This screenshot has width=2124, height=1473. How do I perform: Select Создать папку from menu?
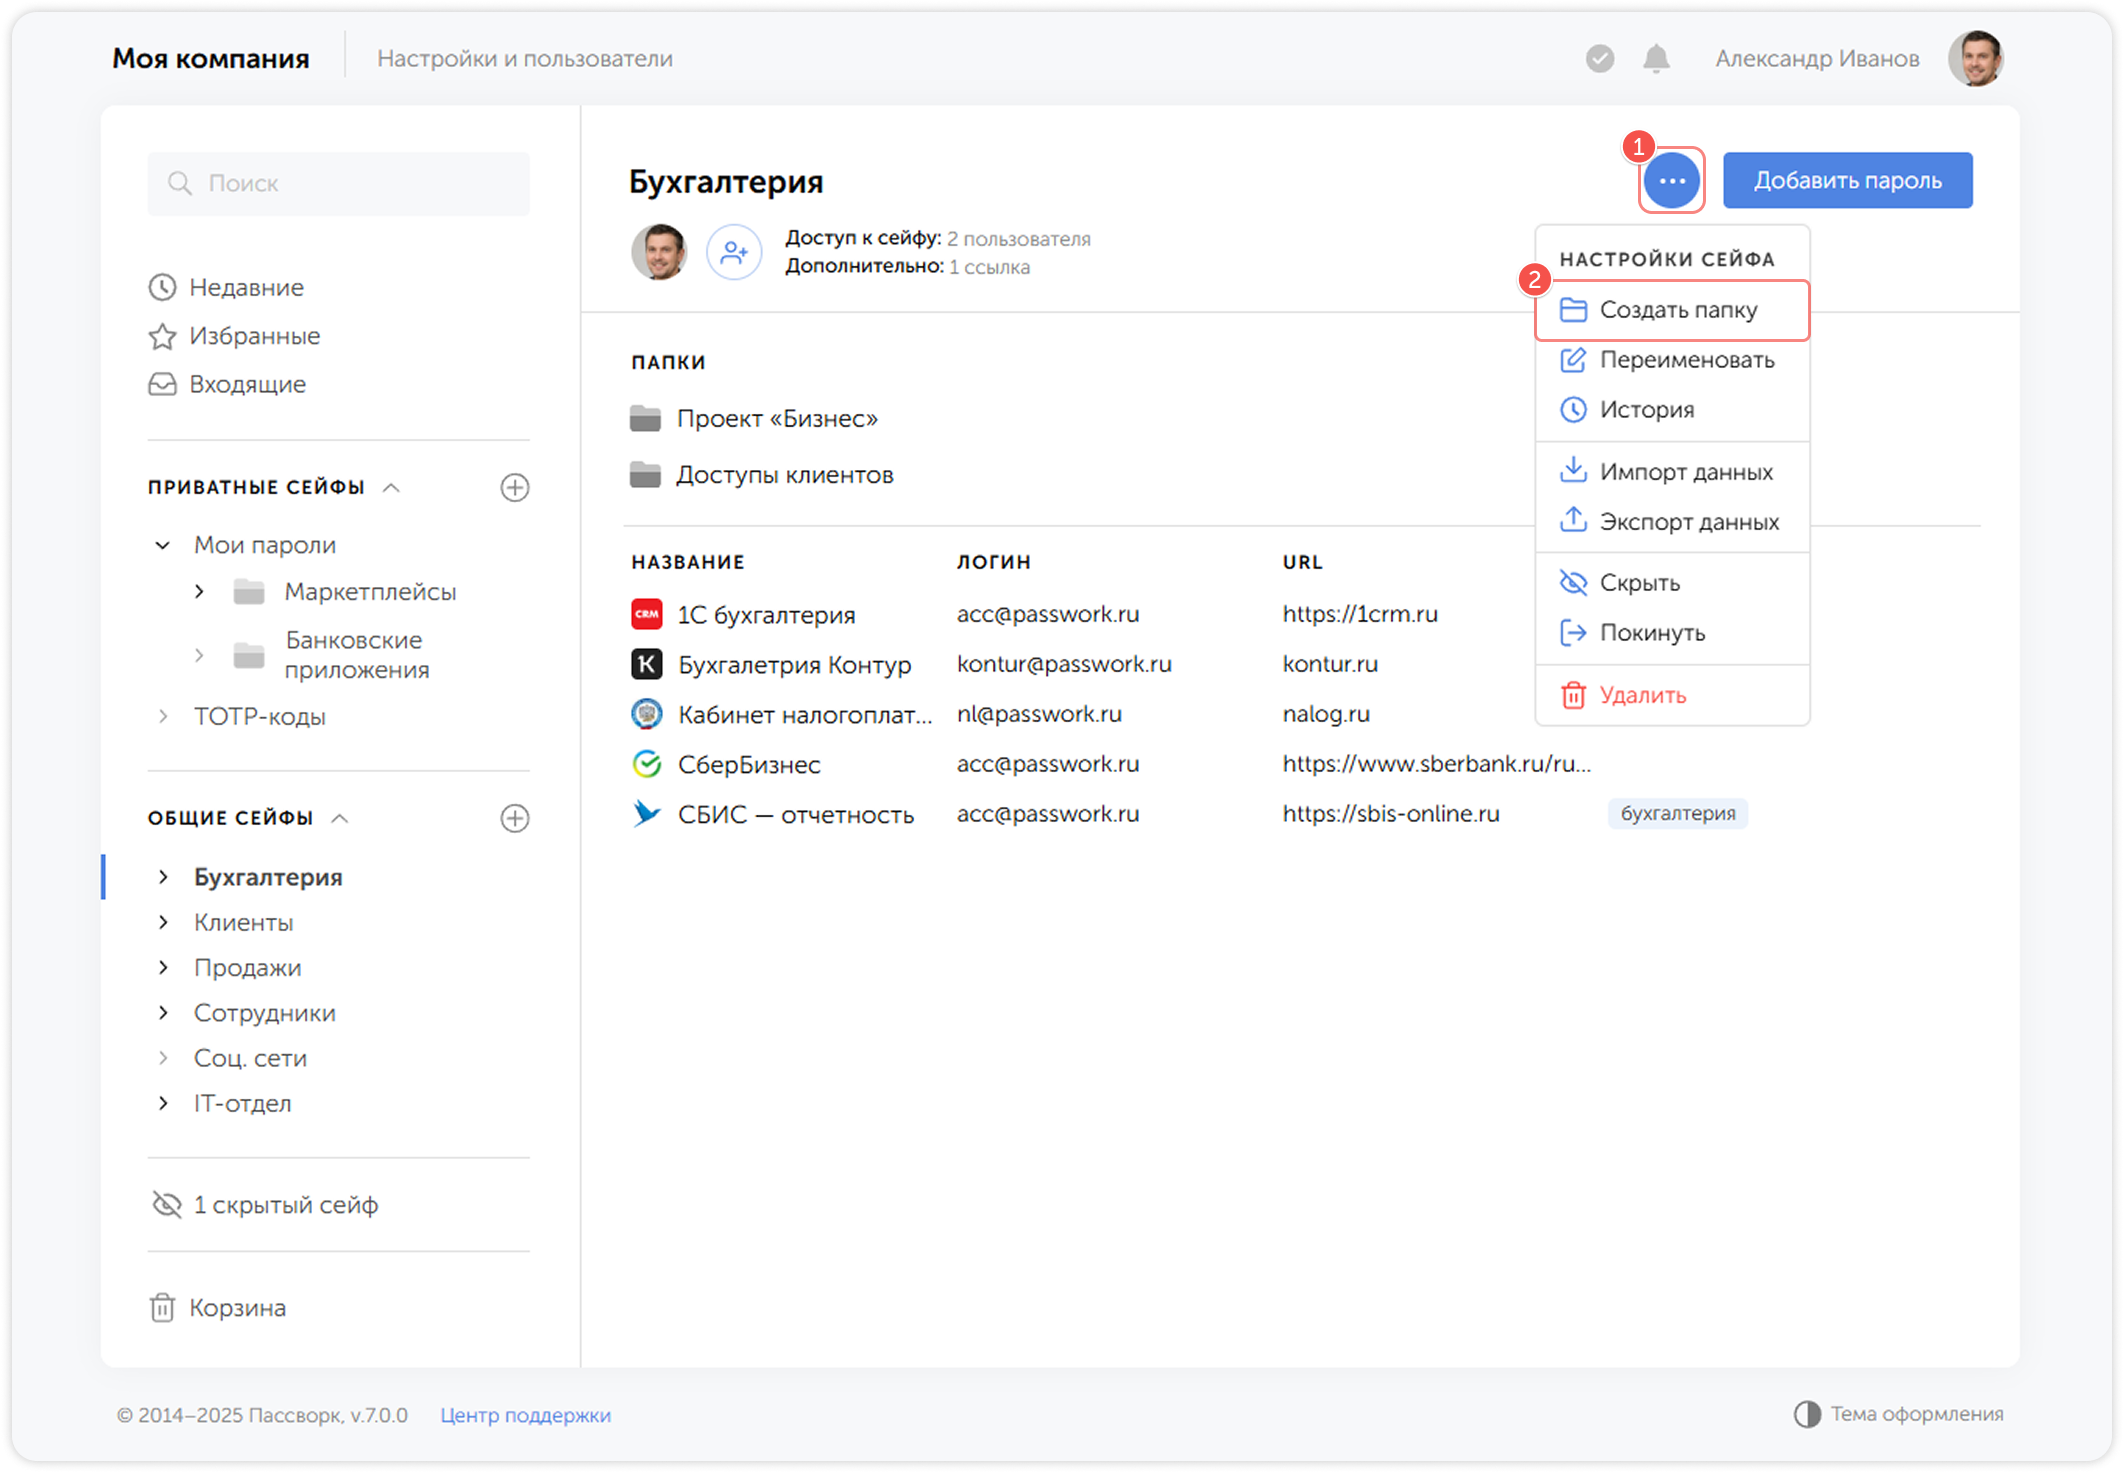(1672, 310)
